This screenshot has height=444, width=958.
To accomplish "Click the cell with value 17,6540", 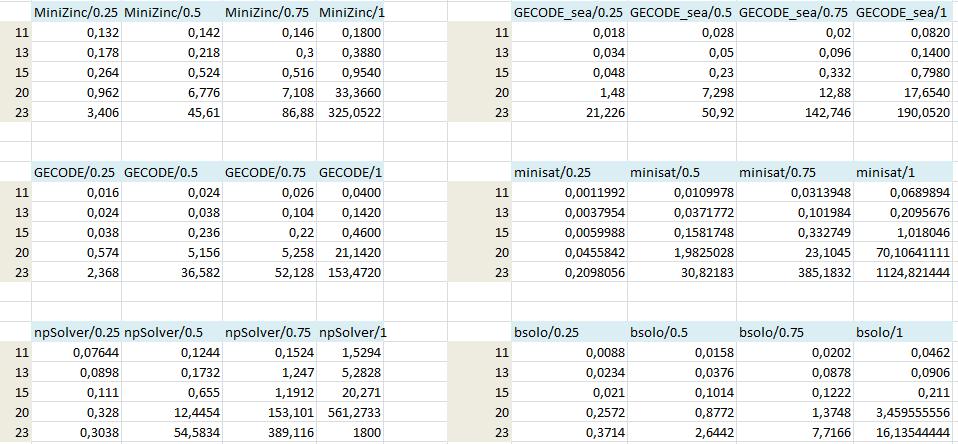I will [x=904, y=92].
